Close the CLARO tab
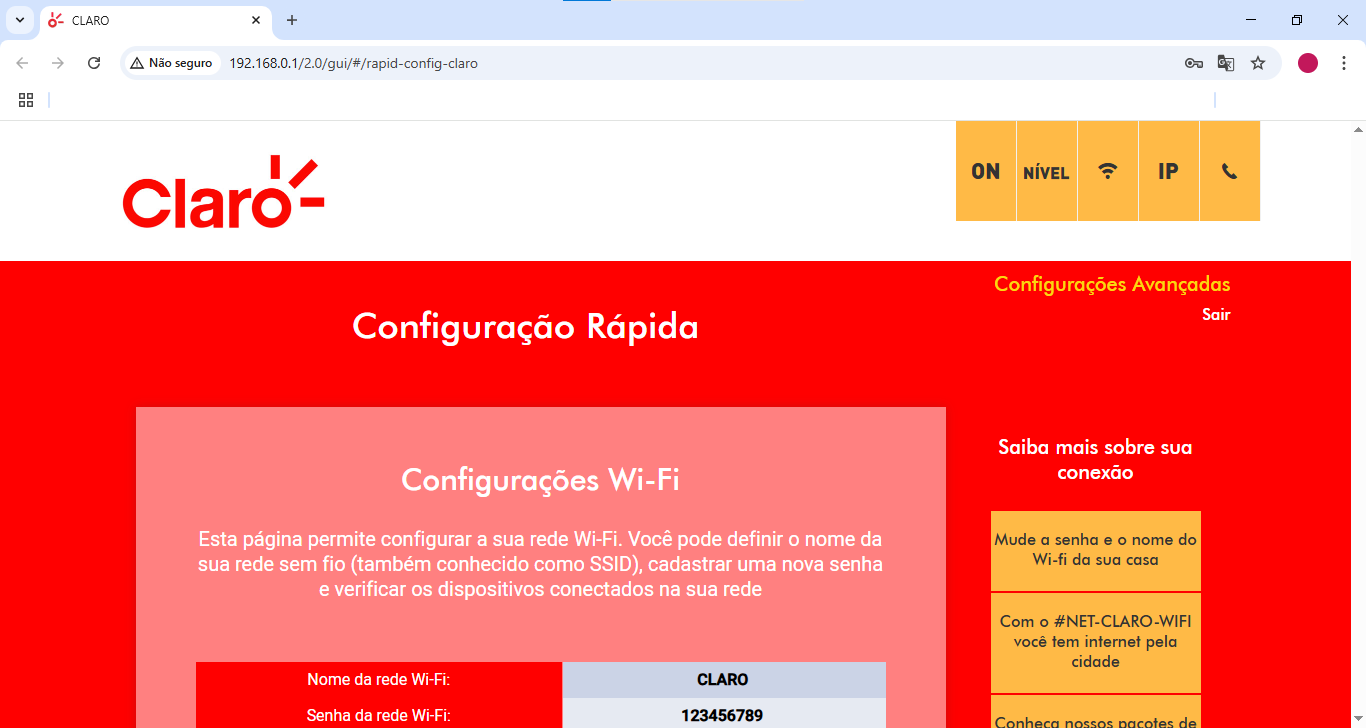The height and width of the screenshot is (728, 1366). (x=256, y=20)
